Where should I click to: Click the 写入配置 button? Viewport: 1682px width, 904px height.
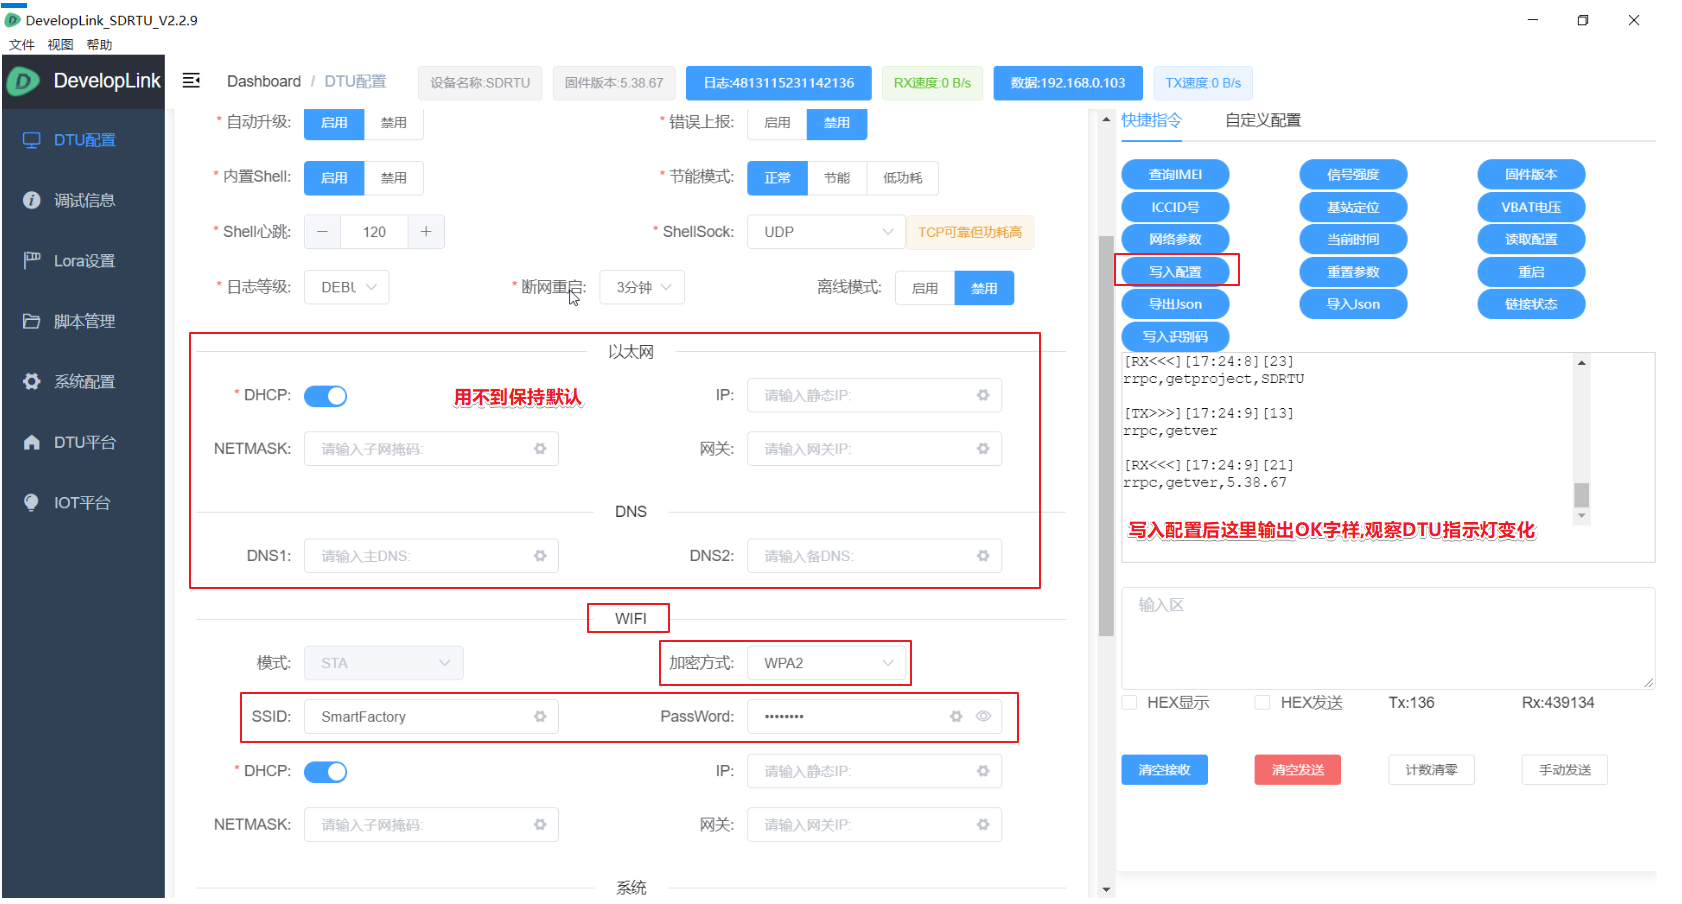[x=1175, y=272]
